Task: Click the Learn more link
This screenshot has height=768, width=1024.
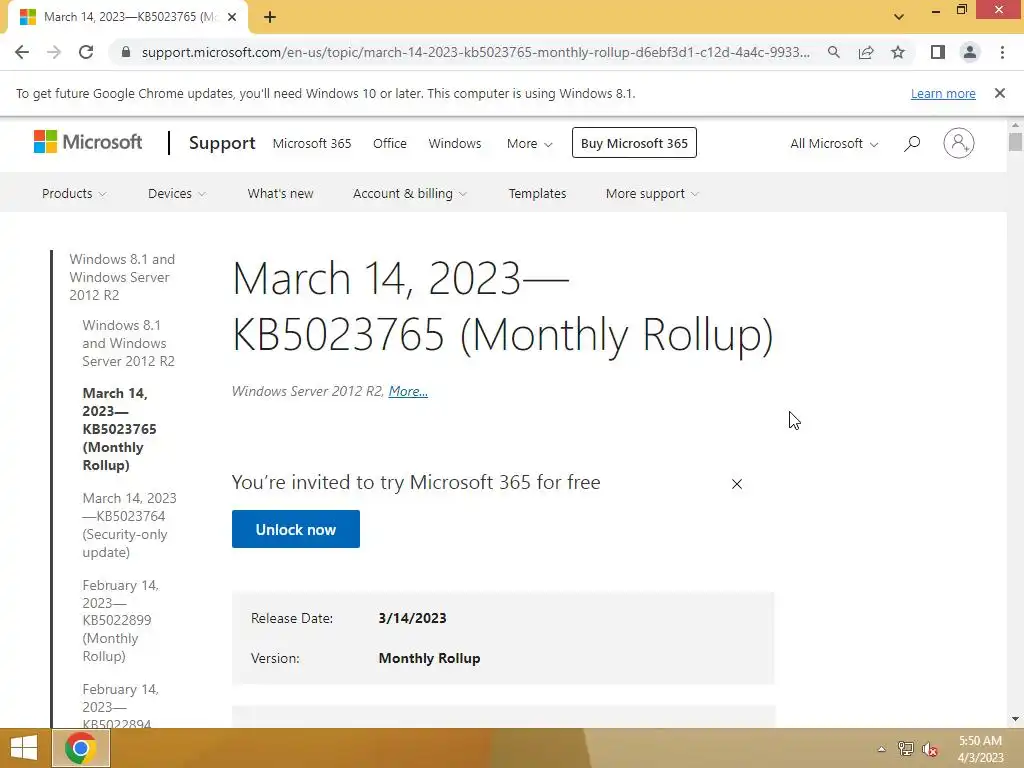Action: (x=943, y=93)
